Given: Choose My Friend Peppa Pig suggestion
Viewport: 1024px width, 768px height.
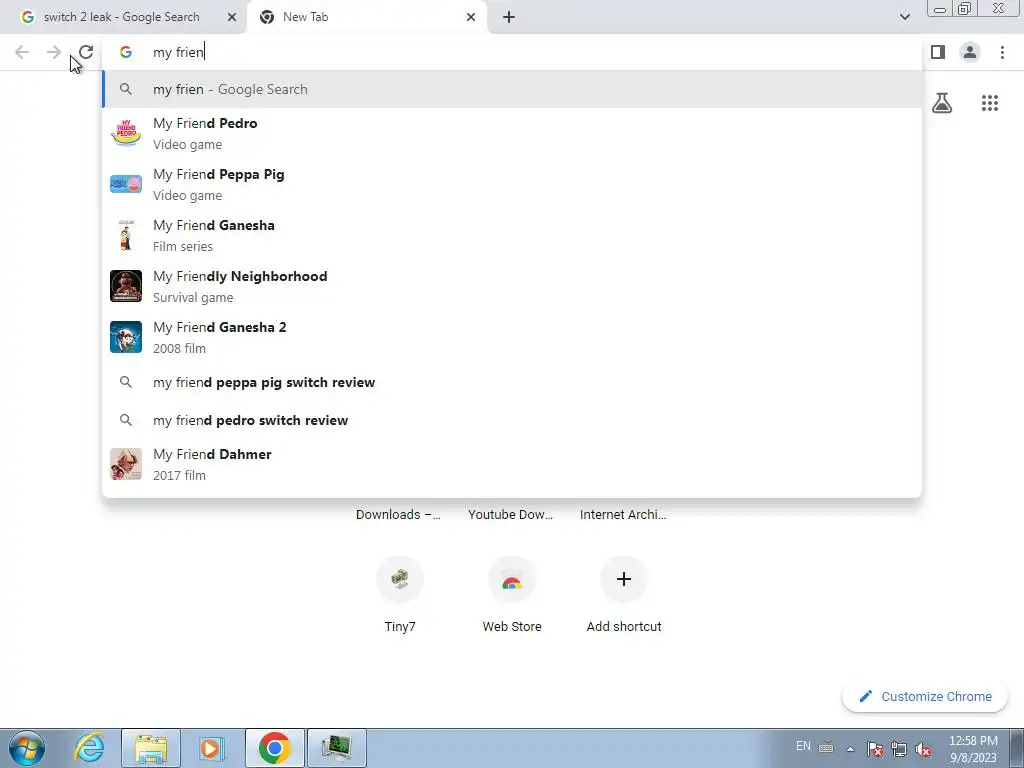Looking at the screenshot, I should click(512, 184).
